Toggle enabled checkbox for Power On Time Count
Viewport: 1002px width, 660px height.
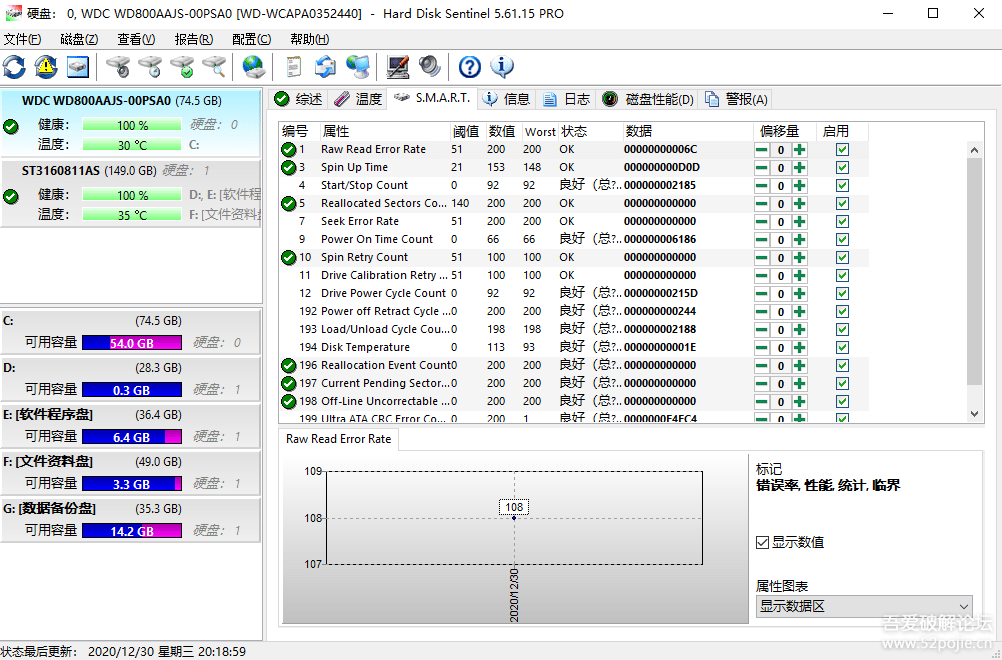click(x=842, y=240)
